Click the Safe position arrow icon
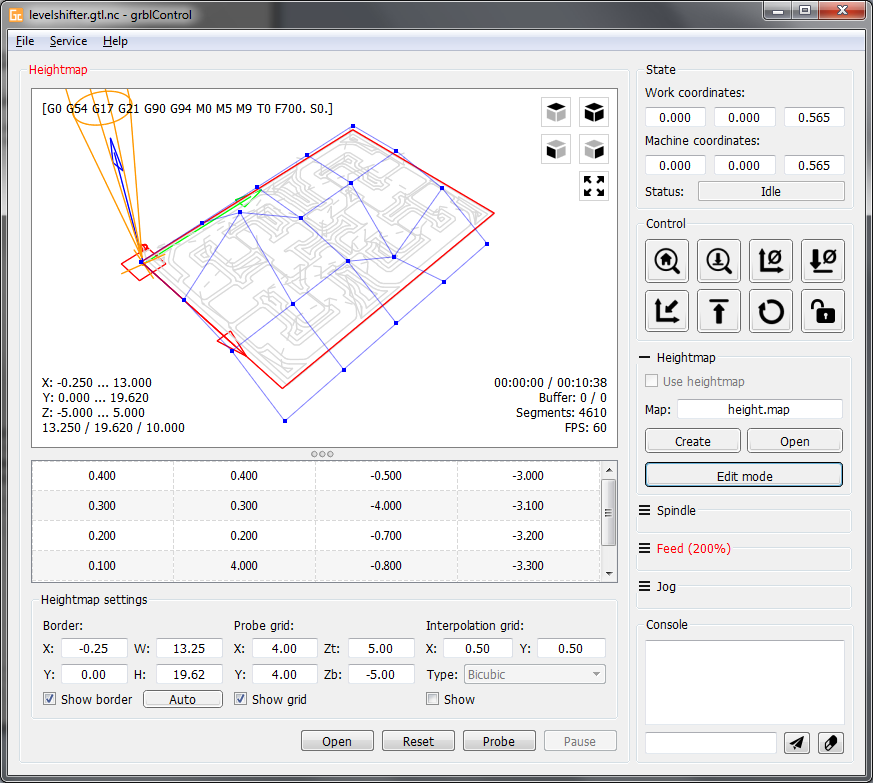 718,312
